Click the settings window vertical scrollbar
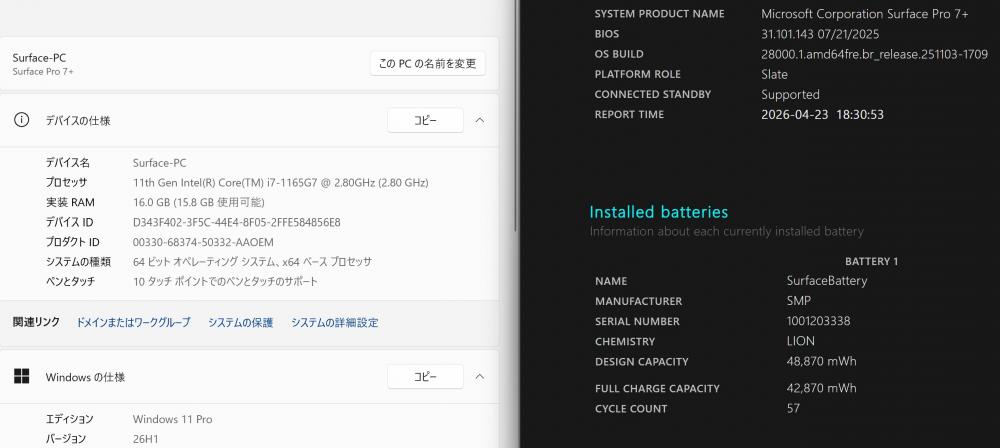Viewport: 1000px width, 448px height. (516, 115)
